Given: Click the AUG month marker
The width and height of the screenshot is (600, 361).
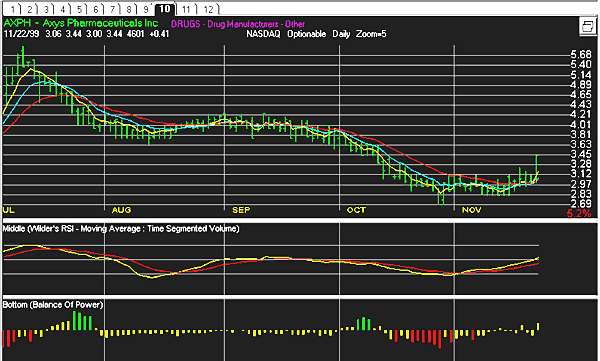Looking at the screenshot, I should click(121, 210).
